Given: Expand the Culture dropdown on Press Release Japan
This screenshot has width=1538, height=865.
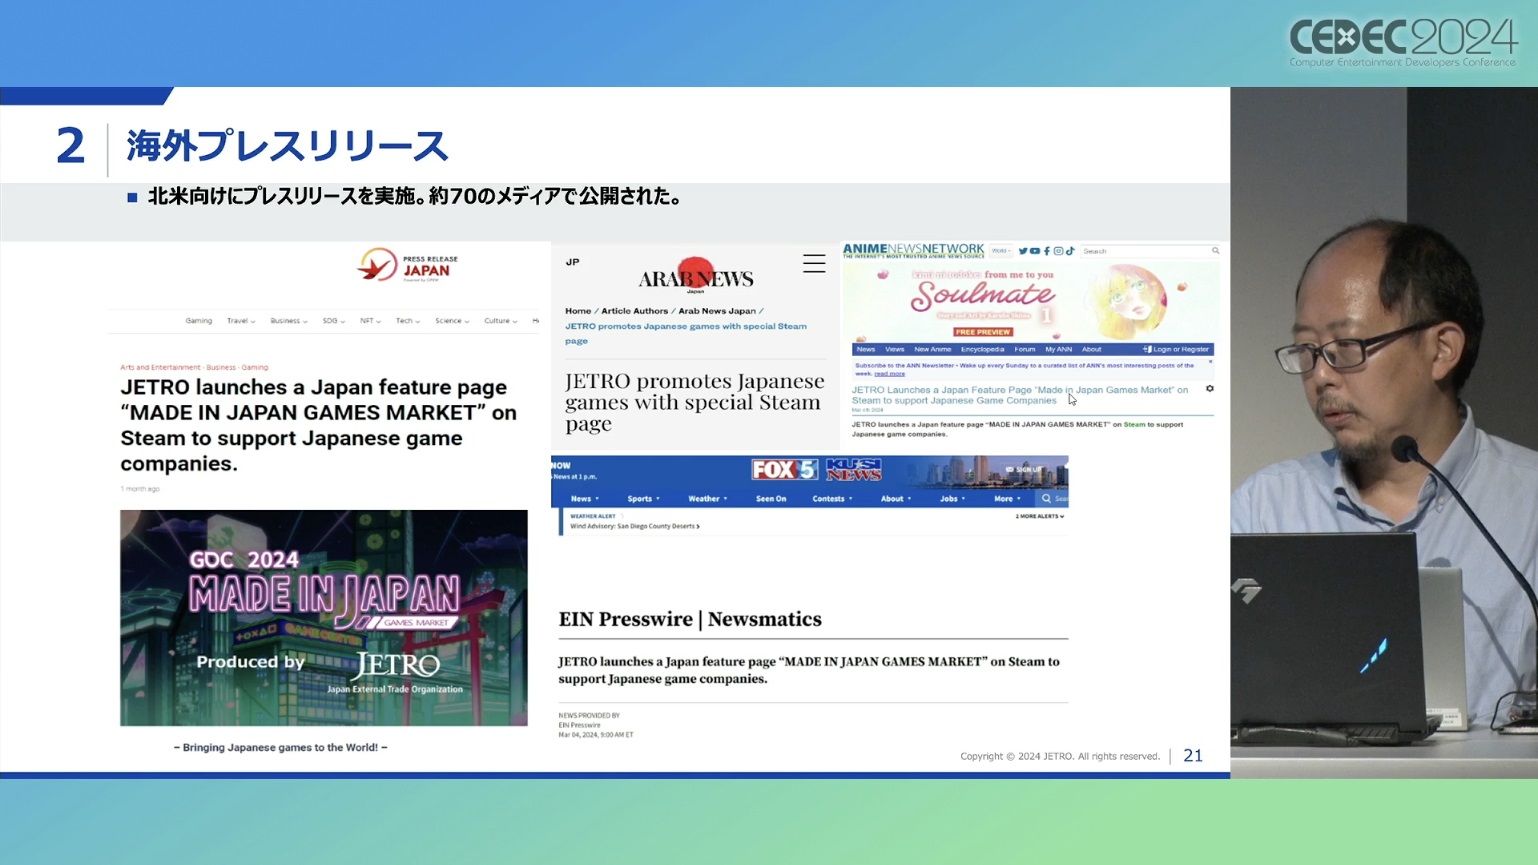Looking at the screenshot, I should coord(501,321).
